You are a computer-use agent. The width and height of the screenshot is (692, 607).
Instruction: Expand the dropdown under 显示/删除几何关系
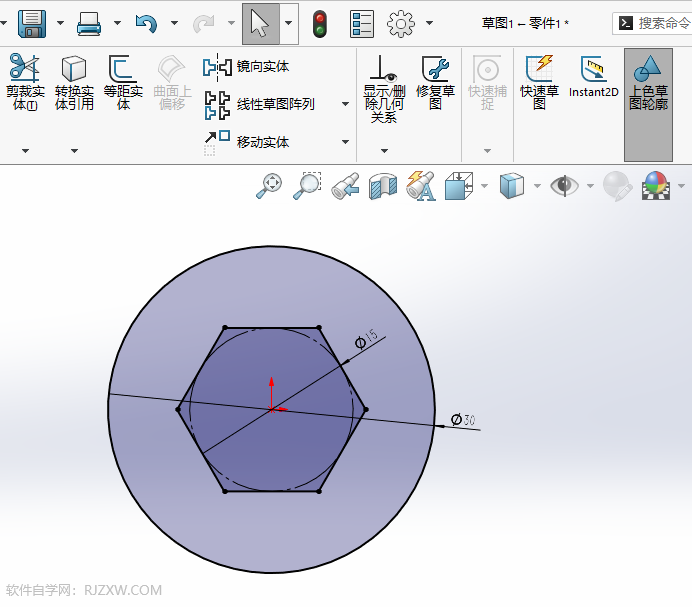click(384, 151)
